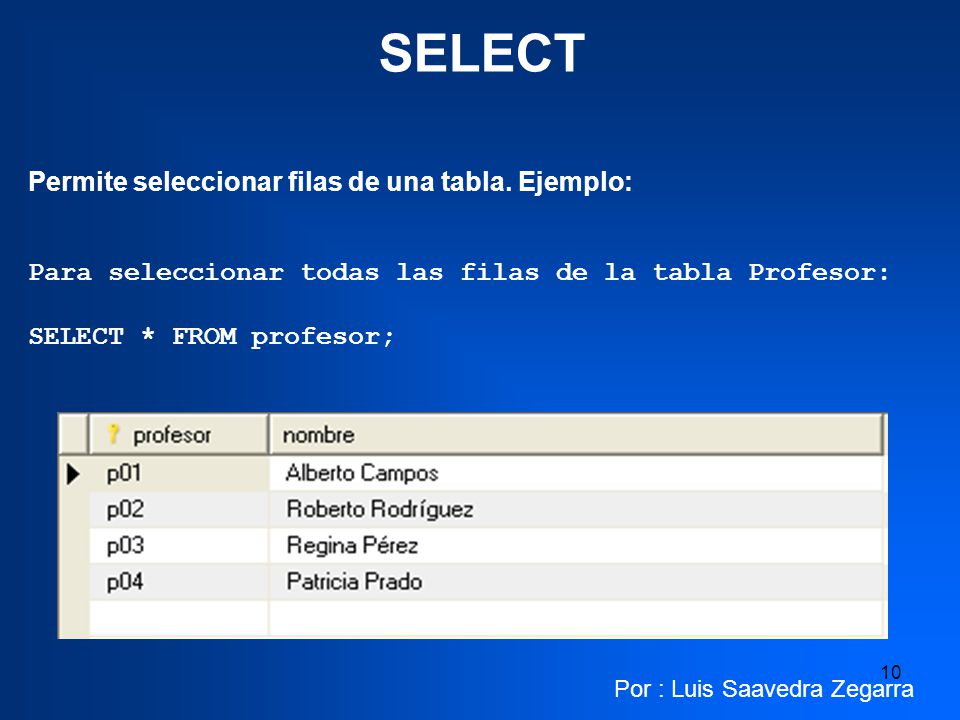The image size is (960, 720).
Task: Click the p02 cell
Action: tap(179, 509)
